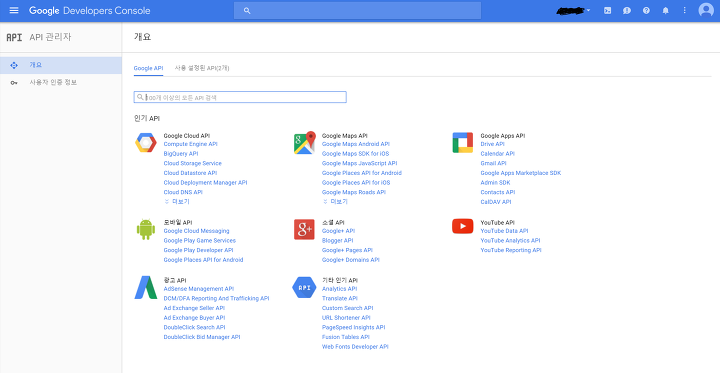Open the help question-mark icon

[646, 11]
